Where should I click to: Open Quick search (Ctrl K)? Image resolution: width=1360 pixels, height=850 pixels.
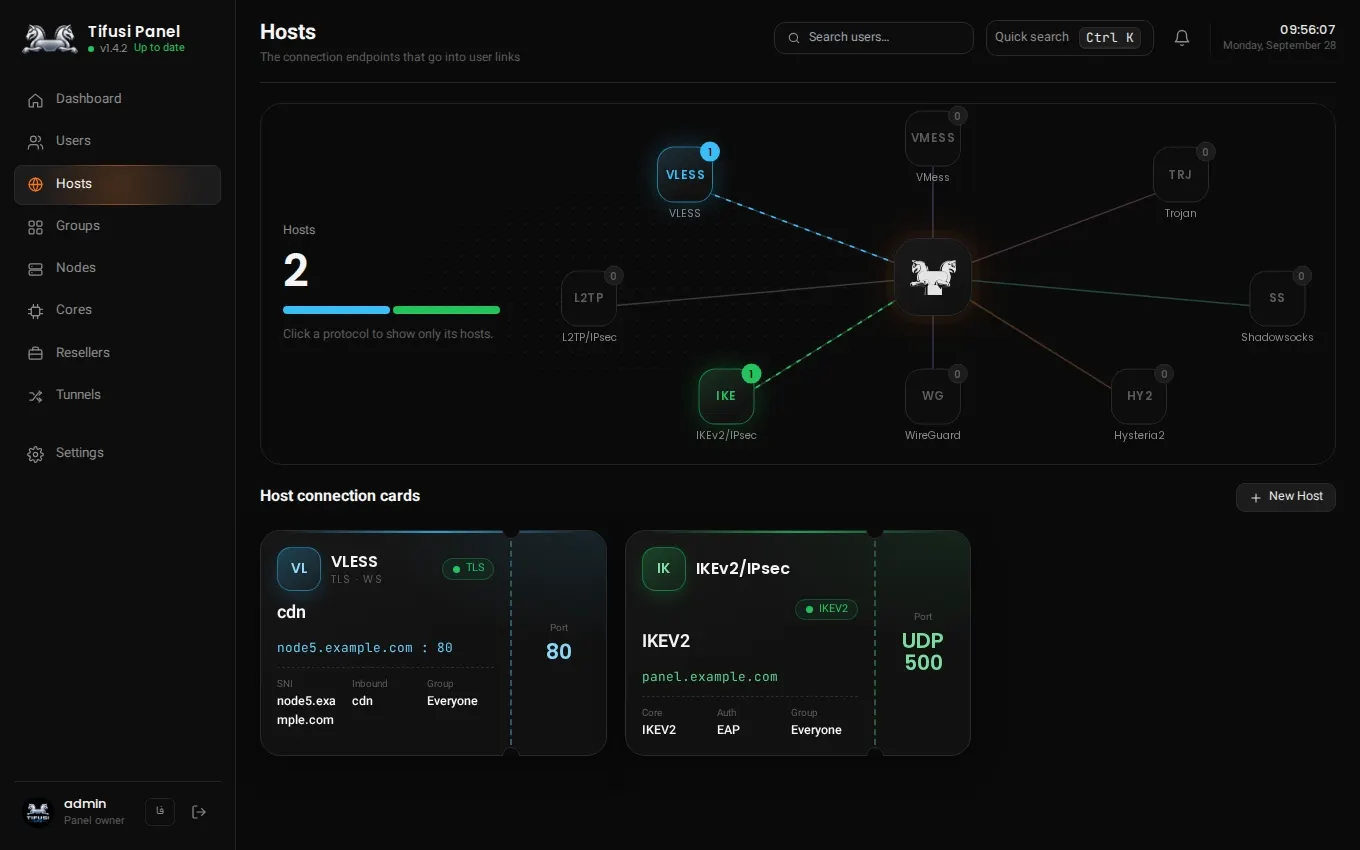pos(1069,38)
